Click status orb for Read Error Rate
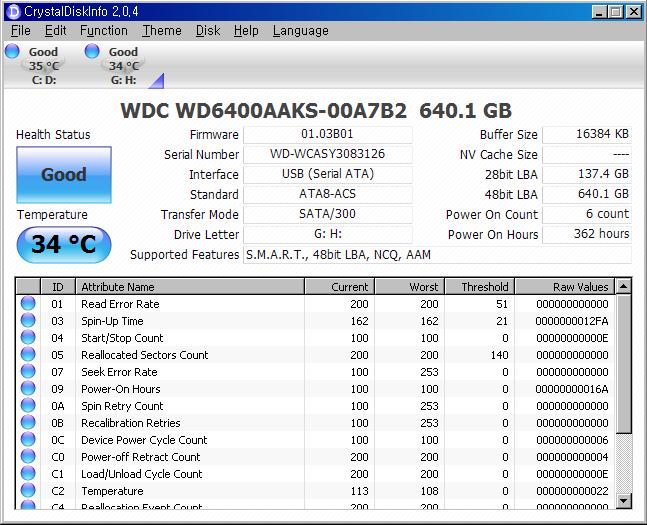The height and width of the screenshot is (525, 647). pos(28,303)
